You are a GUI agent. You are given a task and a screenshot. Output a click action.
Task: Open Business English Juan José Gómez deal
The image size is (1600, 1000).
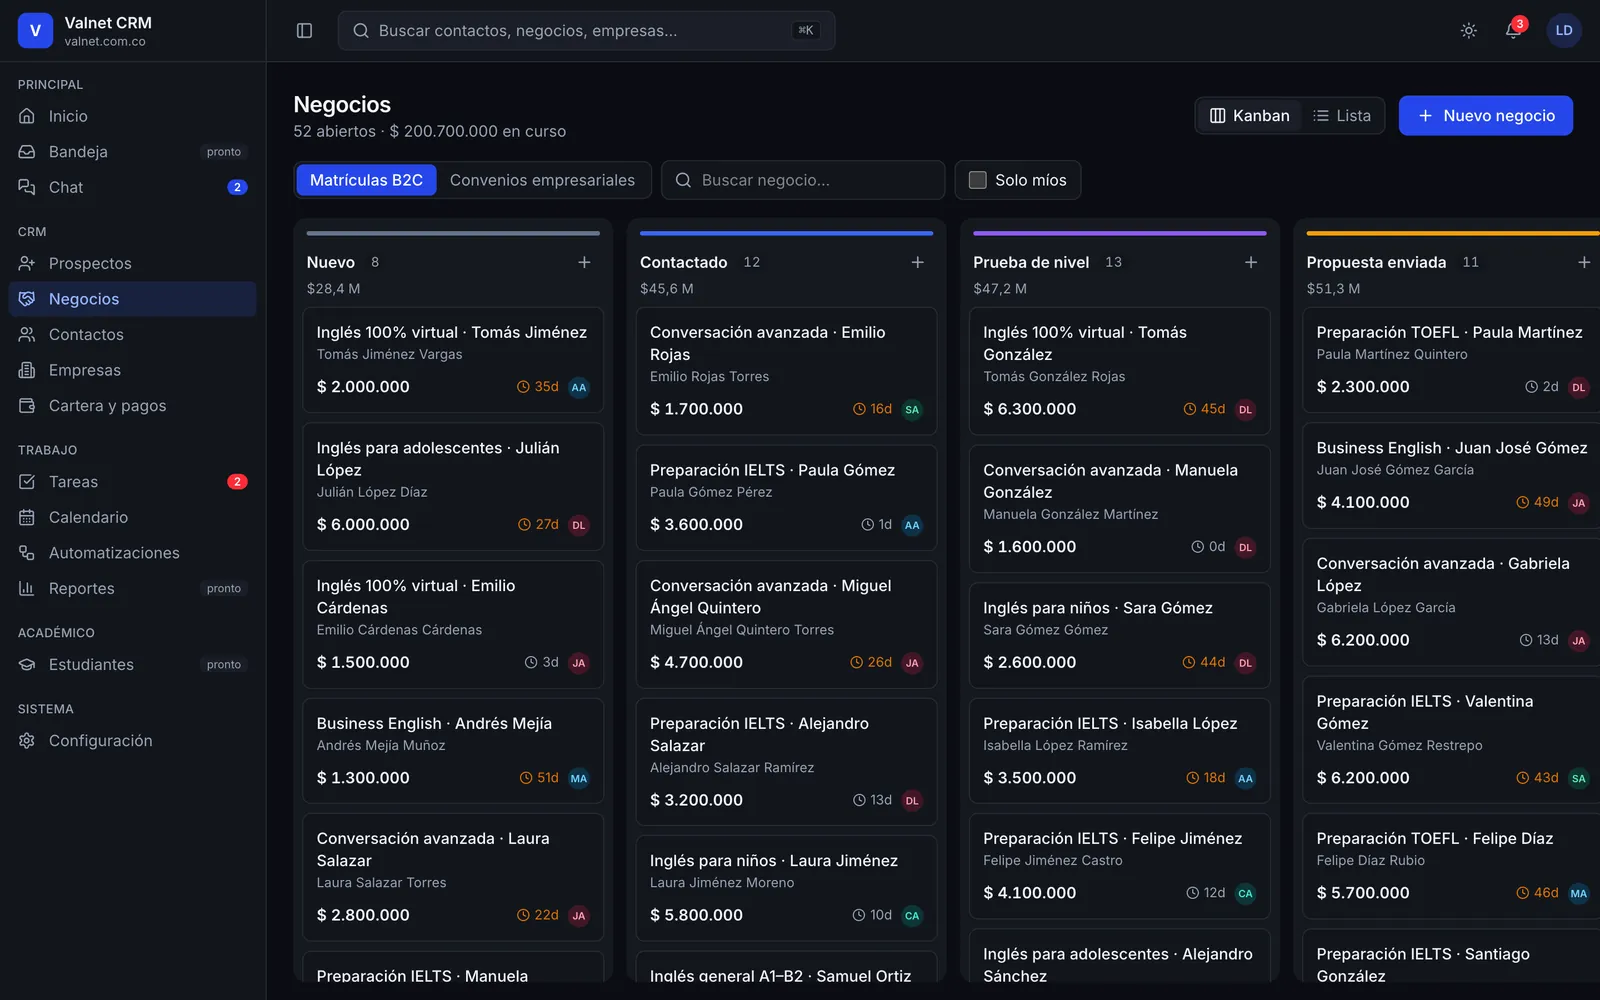pos(1451,476)
